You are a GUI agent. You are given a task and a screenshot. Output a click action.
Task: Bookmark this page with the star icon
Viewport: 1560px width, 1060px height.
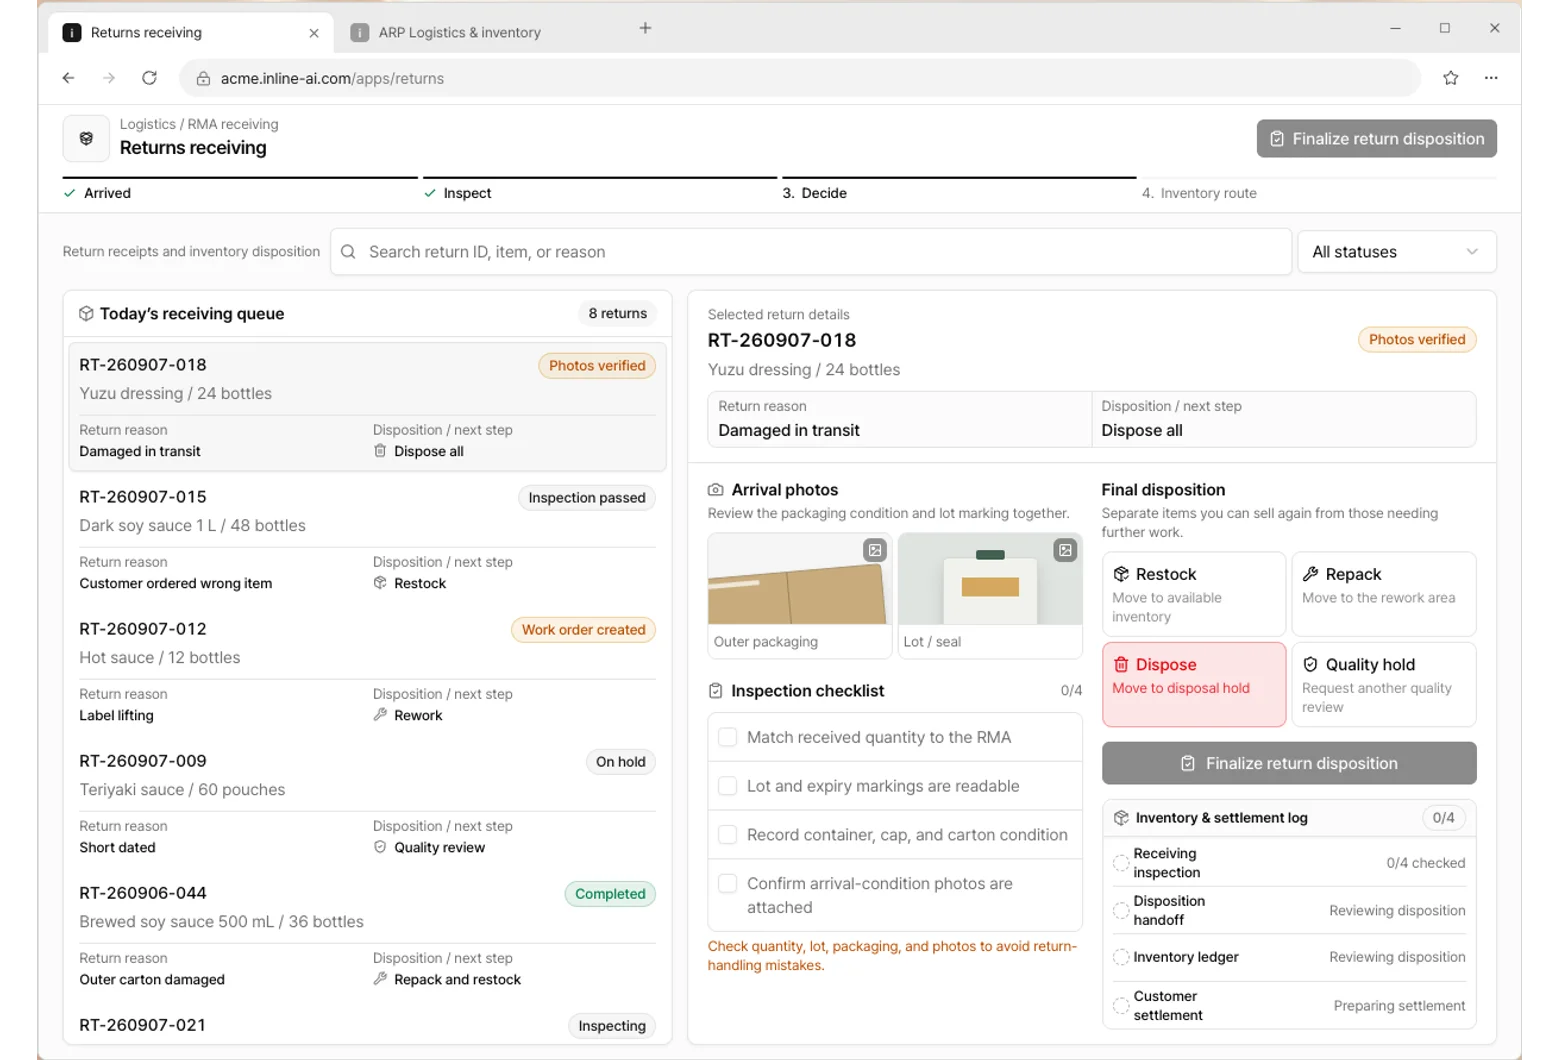(1450, 78)
